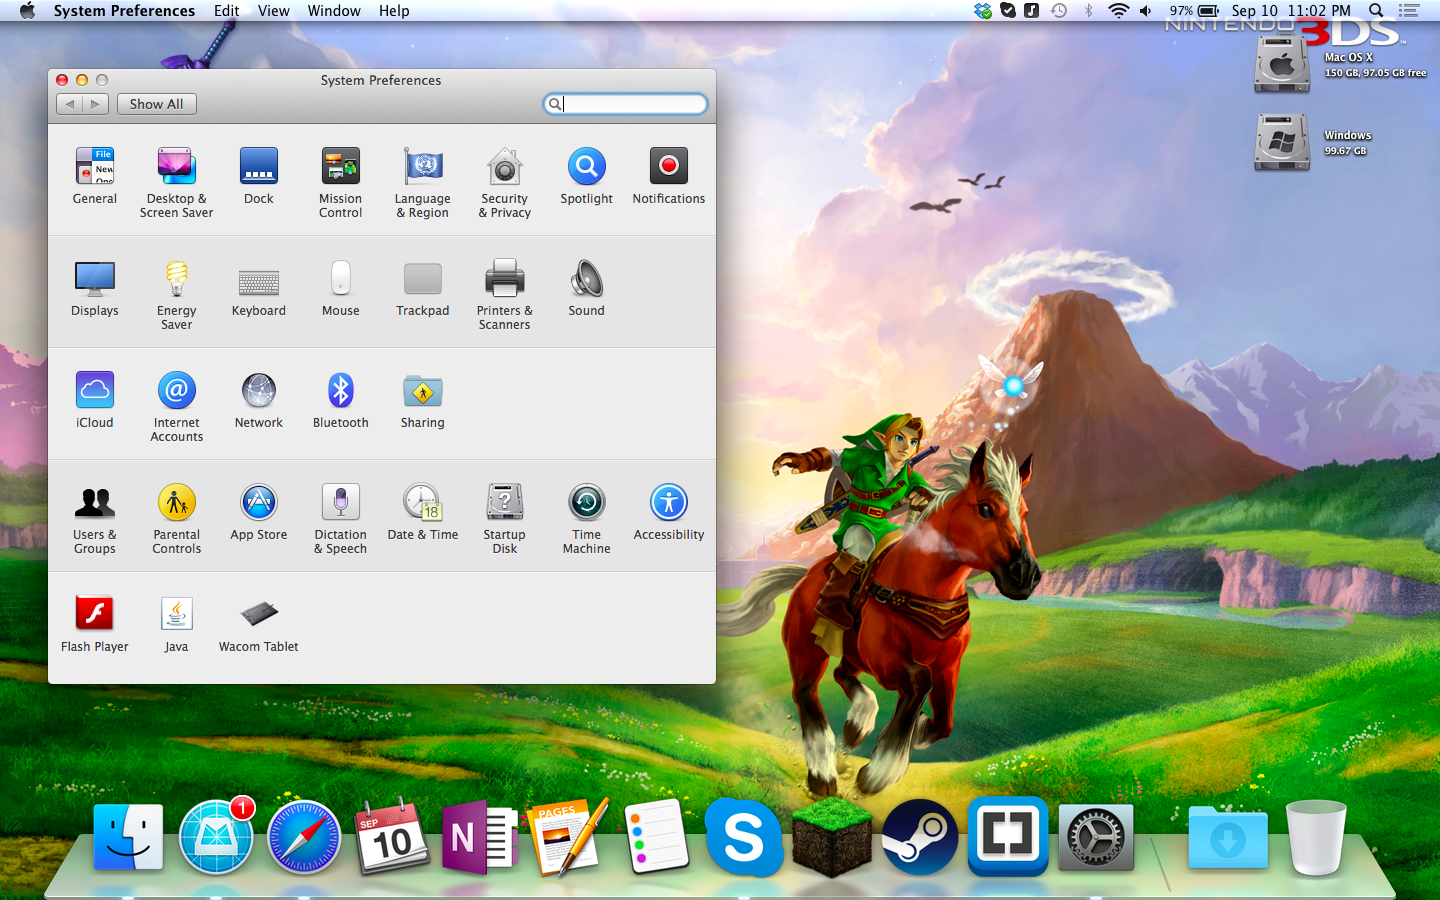Open Date & Time preferences
The image size is (1440, 900).
click(x=423, y=512)
